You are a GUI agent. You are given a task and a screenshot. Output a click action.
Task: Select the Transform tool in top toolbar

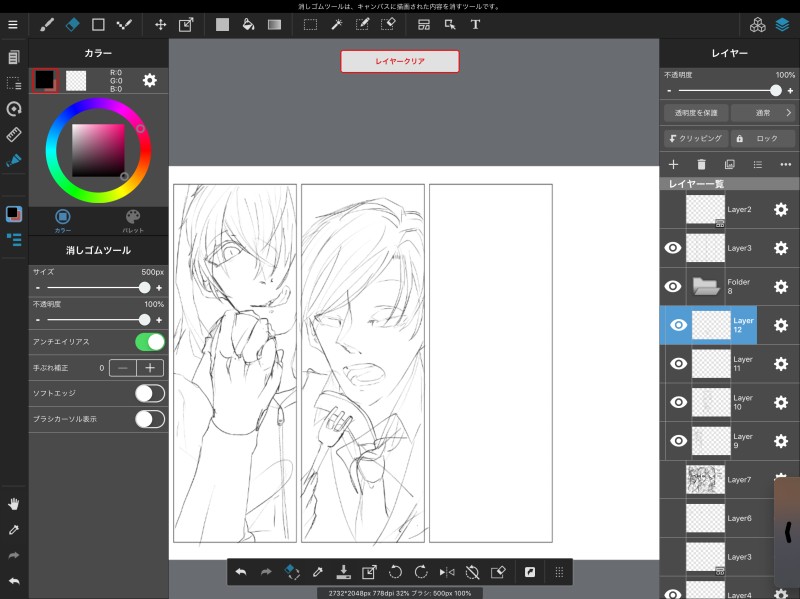186,24
